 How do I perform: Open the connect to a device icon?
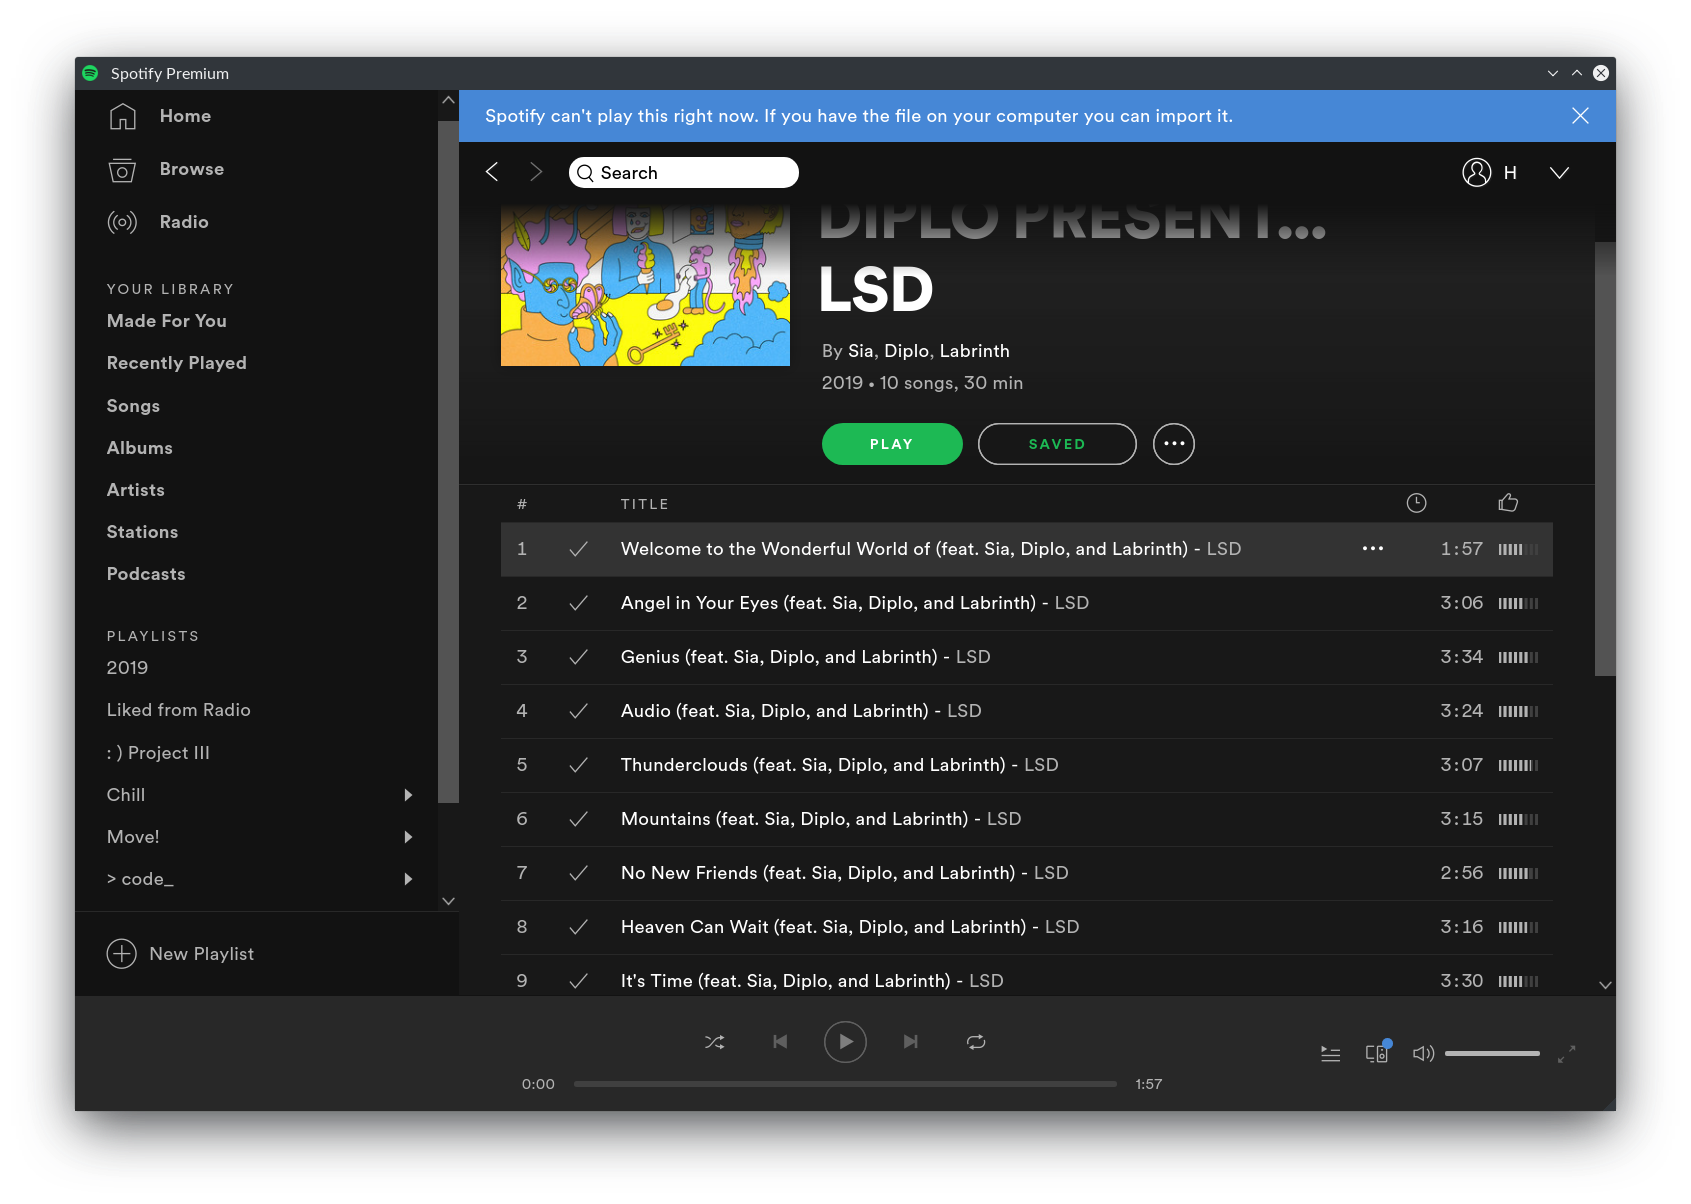(1377, 1053)
